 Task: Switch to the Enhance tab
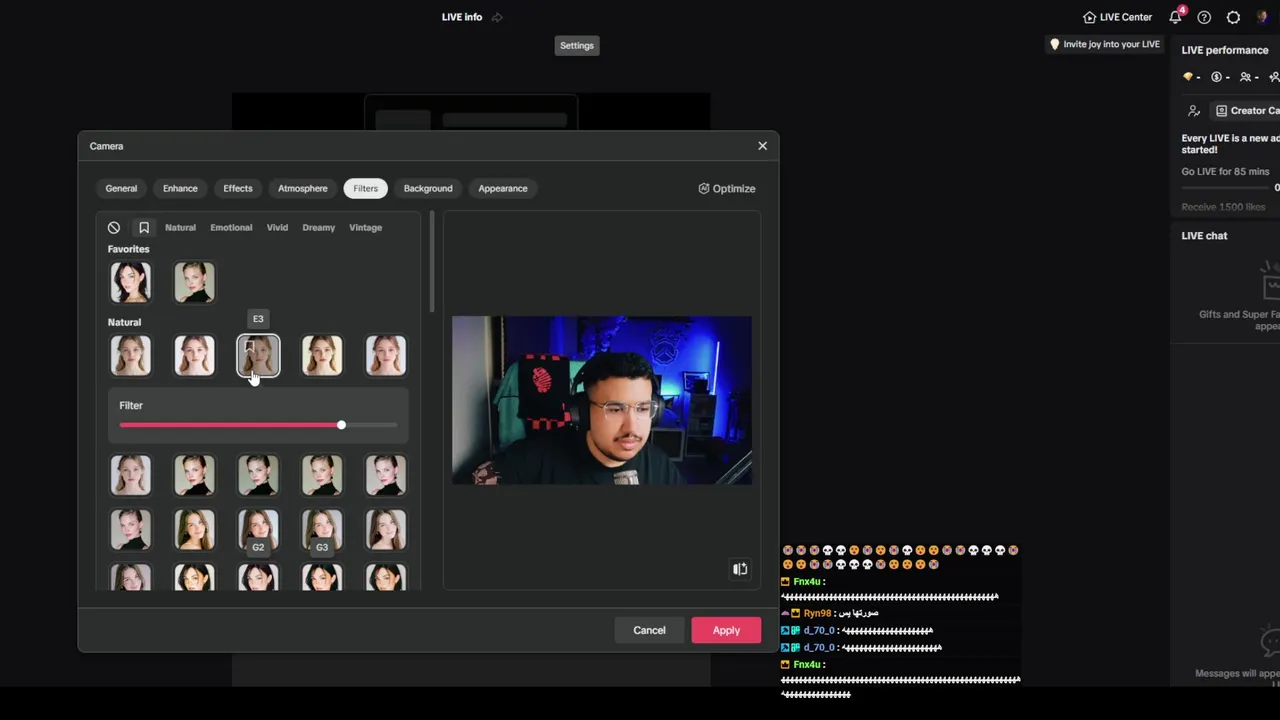point(180,188)
